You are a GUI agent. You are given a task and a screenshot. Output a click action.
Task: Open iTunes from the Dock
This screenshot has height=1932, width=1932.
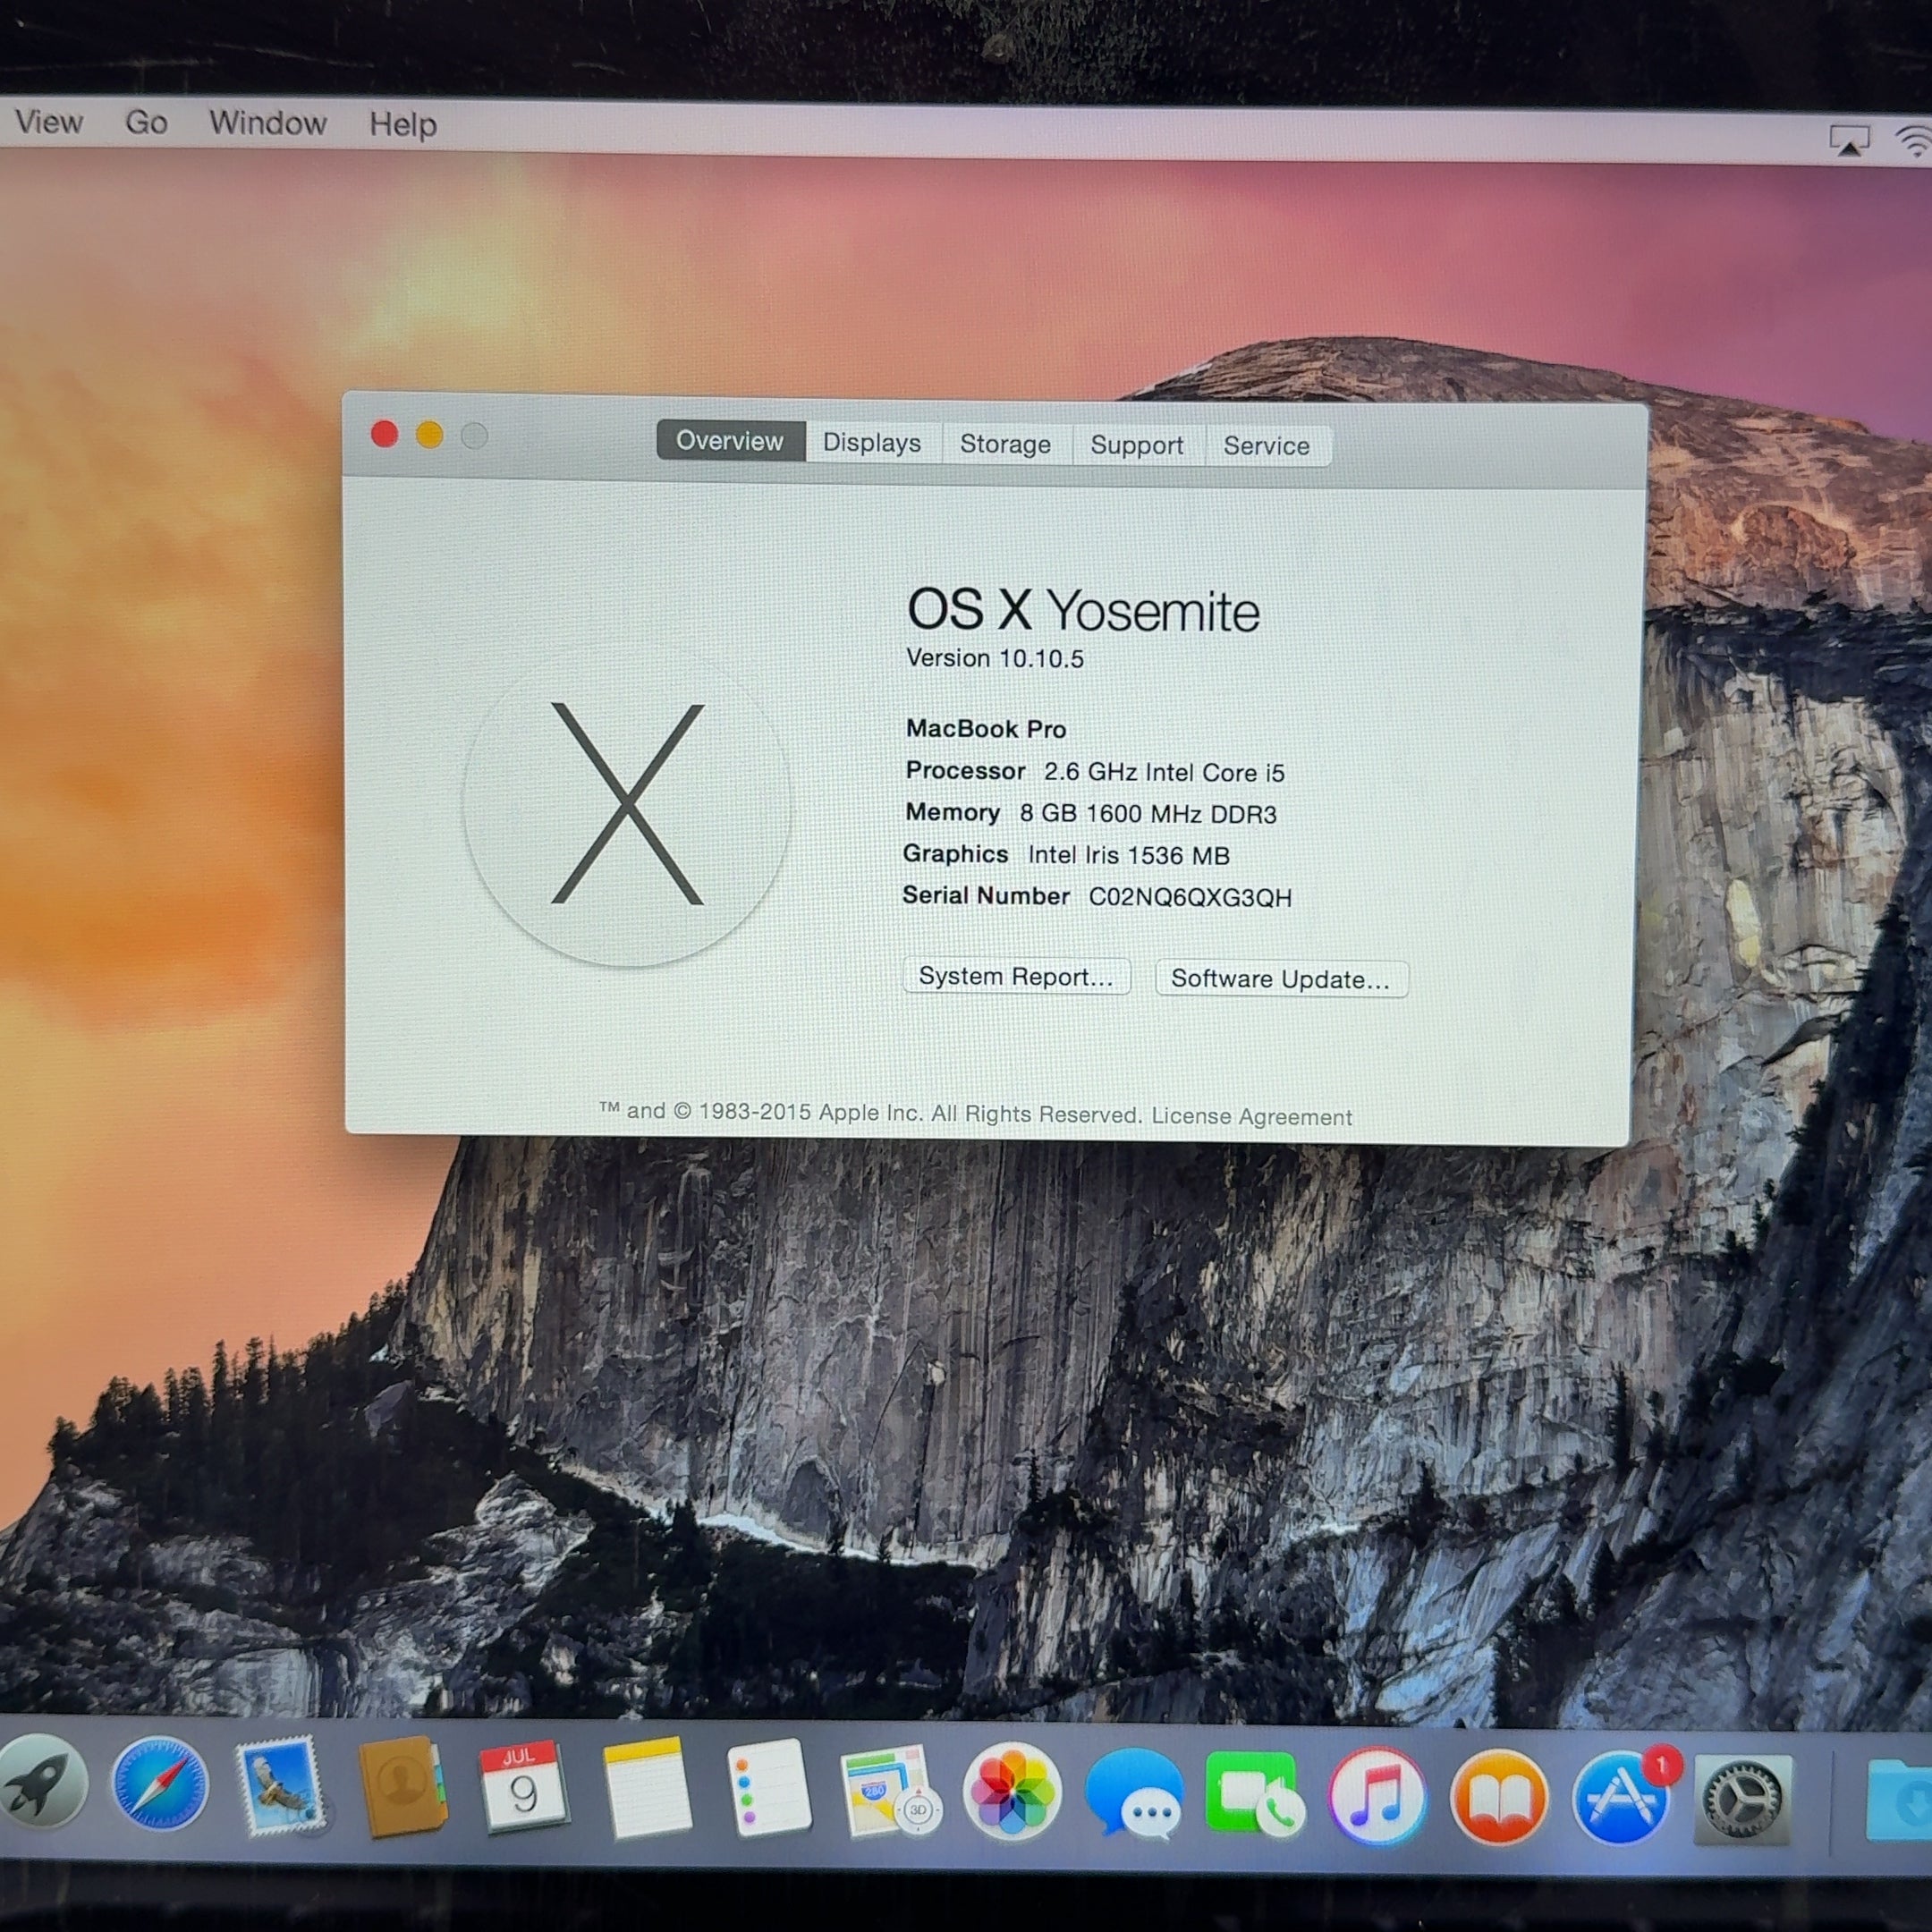pos(1377,1795)
